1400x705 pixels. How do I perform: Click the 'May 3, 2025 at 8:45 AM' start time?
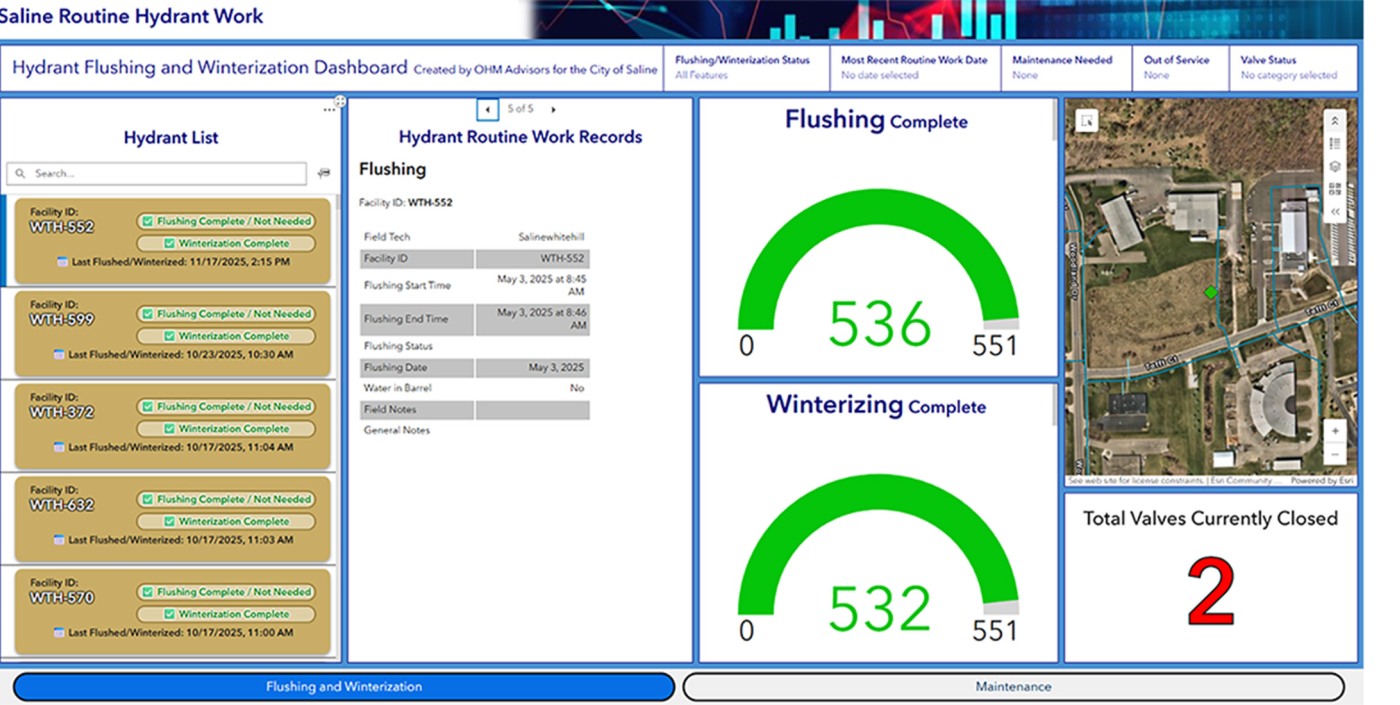(541, 285)
